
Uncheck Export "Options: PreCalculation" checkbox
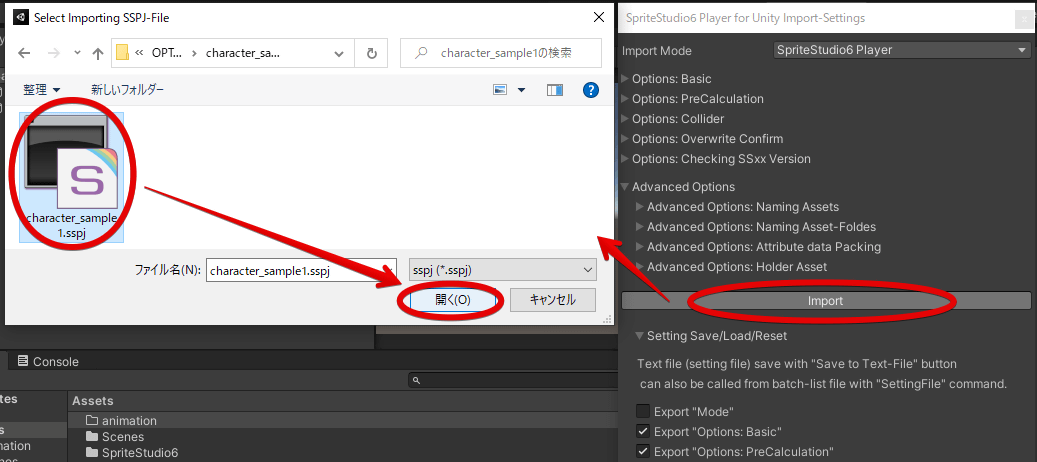pos(643,452)
